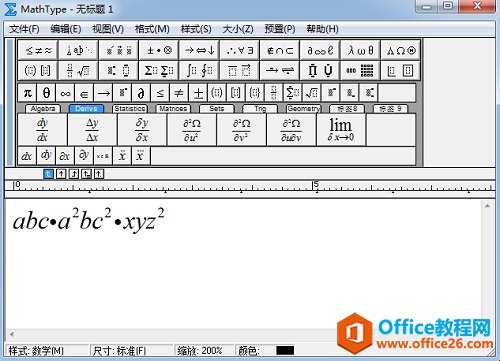Insert the curly braces template from small bar

255,93
